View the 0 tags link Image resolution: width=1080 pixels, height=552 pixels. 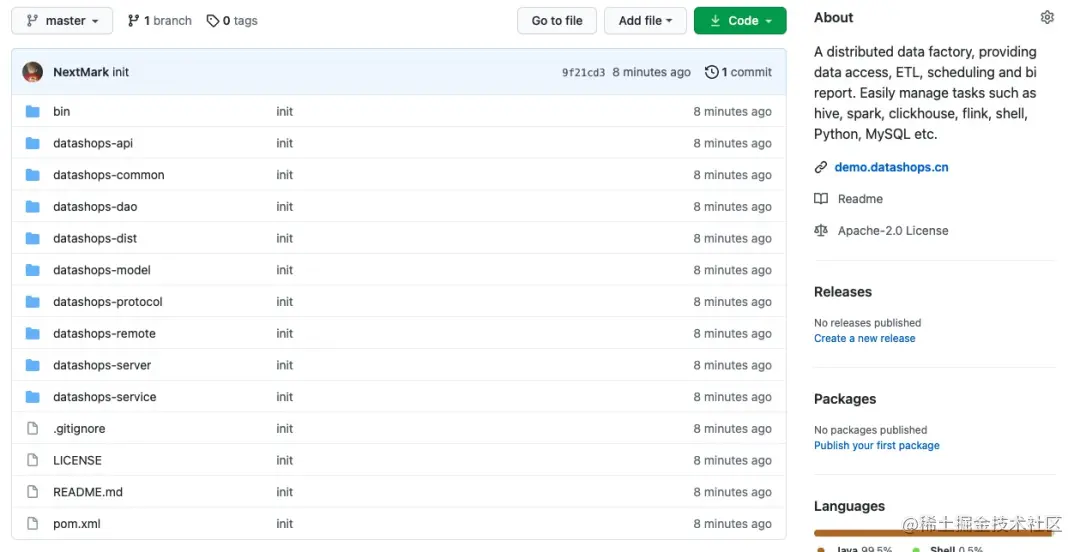232,21
